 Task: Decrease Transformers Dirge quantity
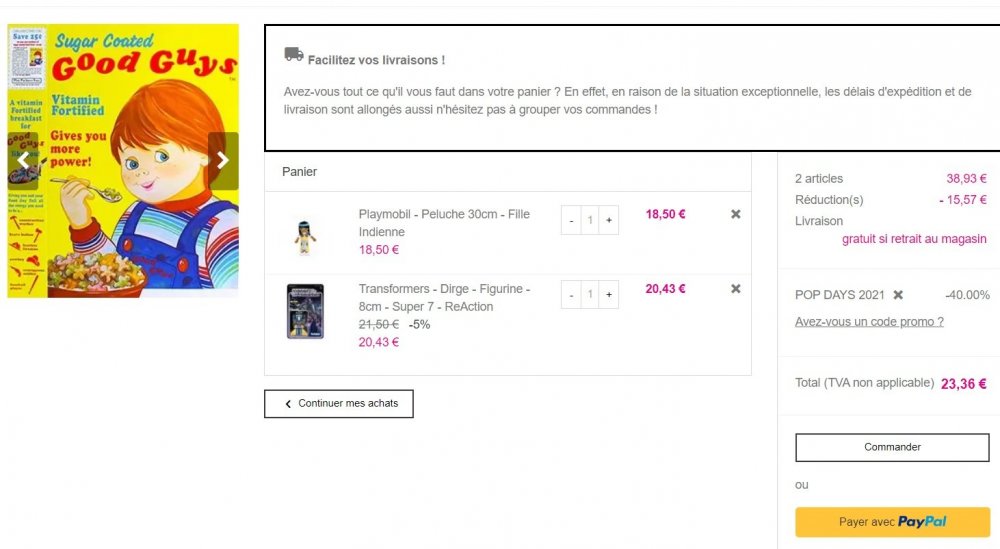tap(571, 295)
